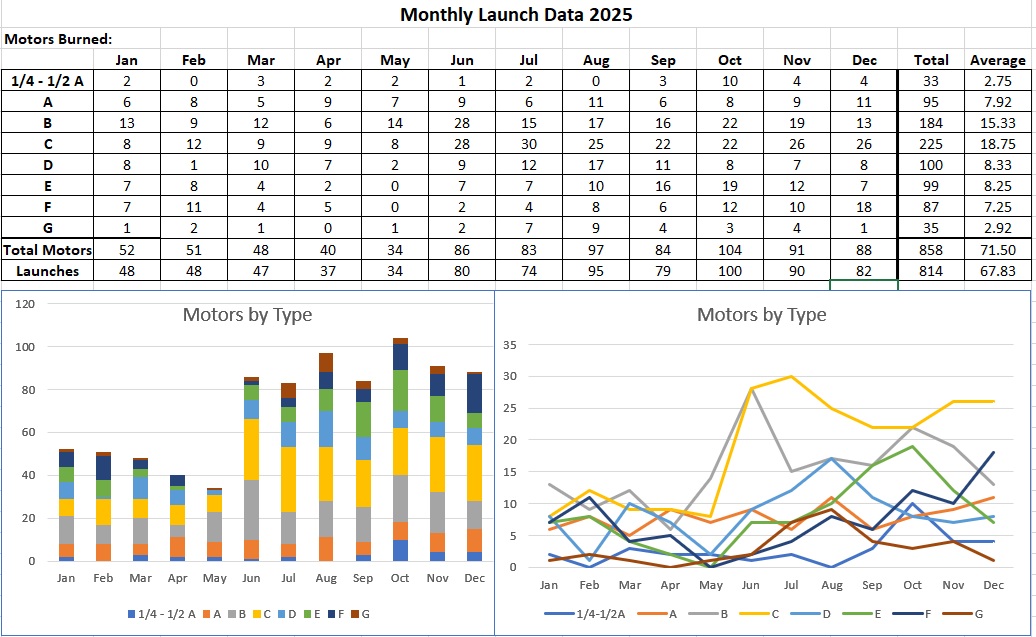Select the 1/4 - 1/2 A row label in the table

tap(48, 81)
